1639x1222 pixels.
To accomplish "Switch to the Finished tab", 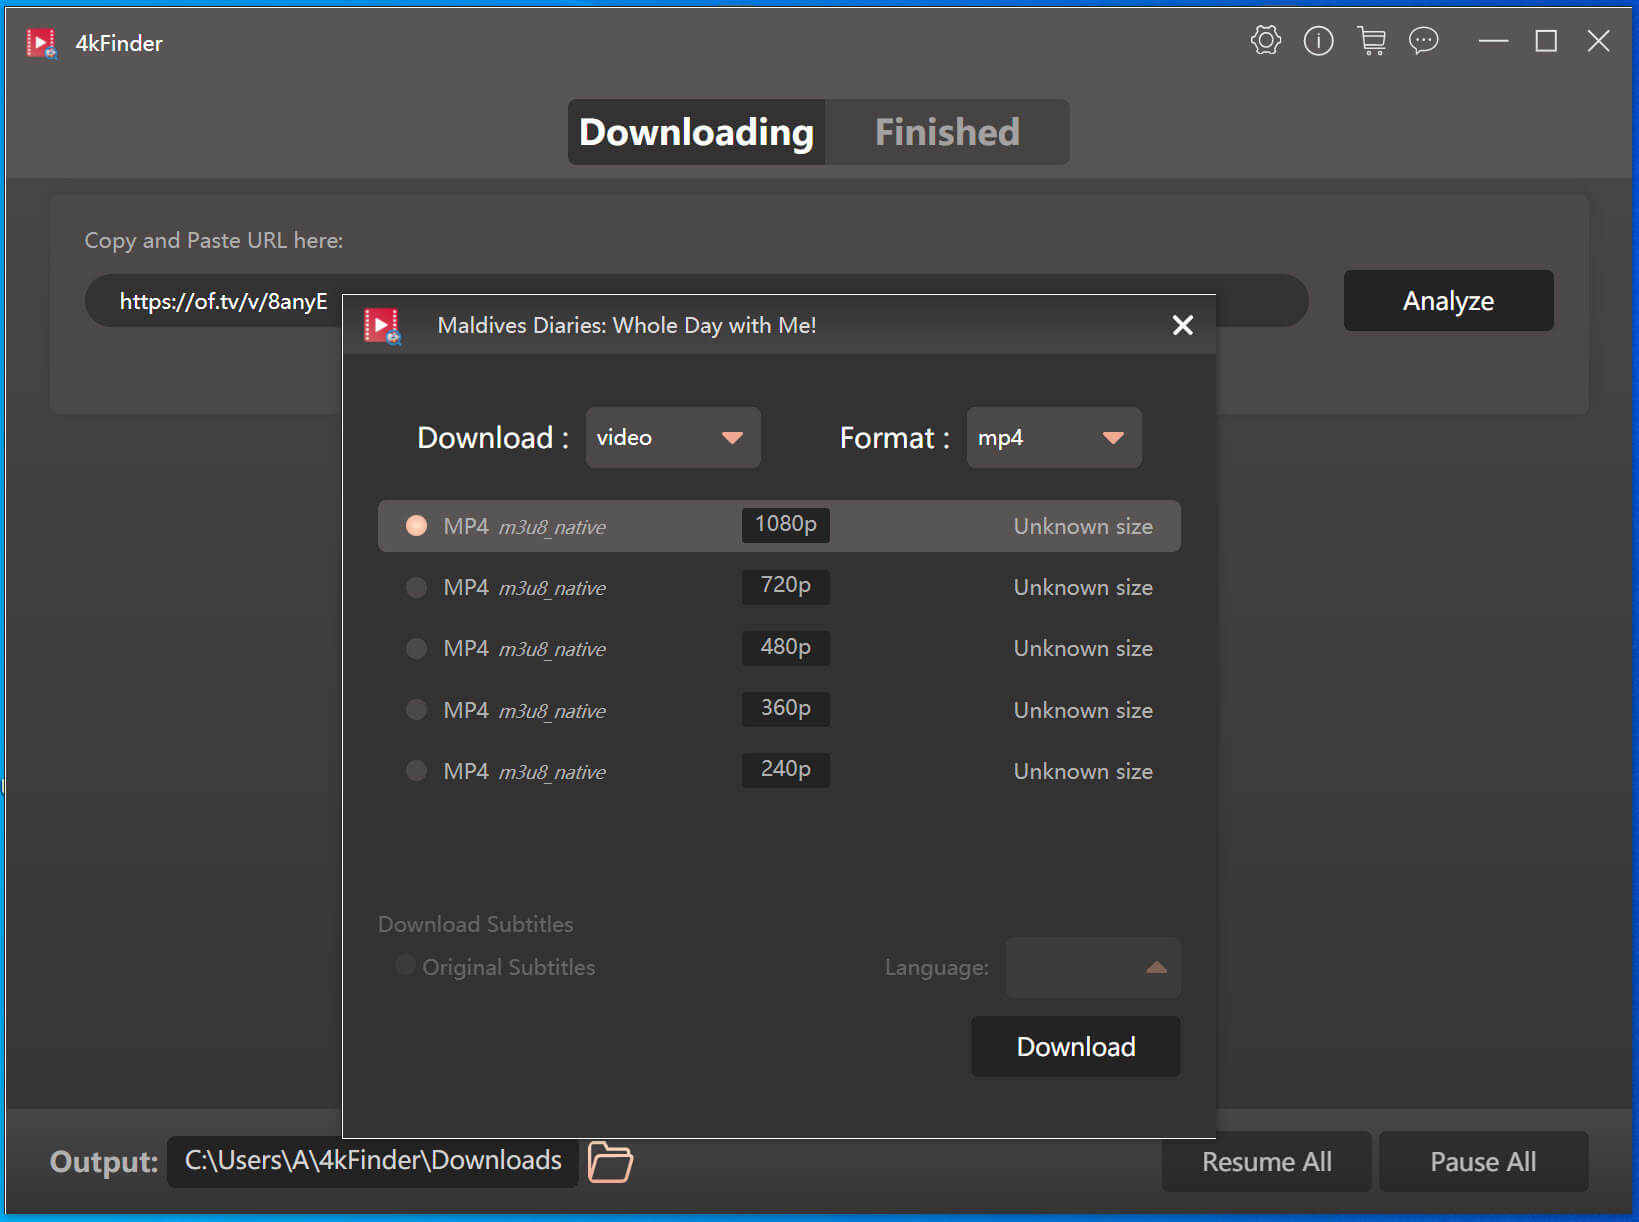I will [x=946, y=132].
